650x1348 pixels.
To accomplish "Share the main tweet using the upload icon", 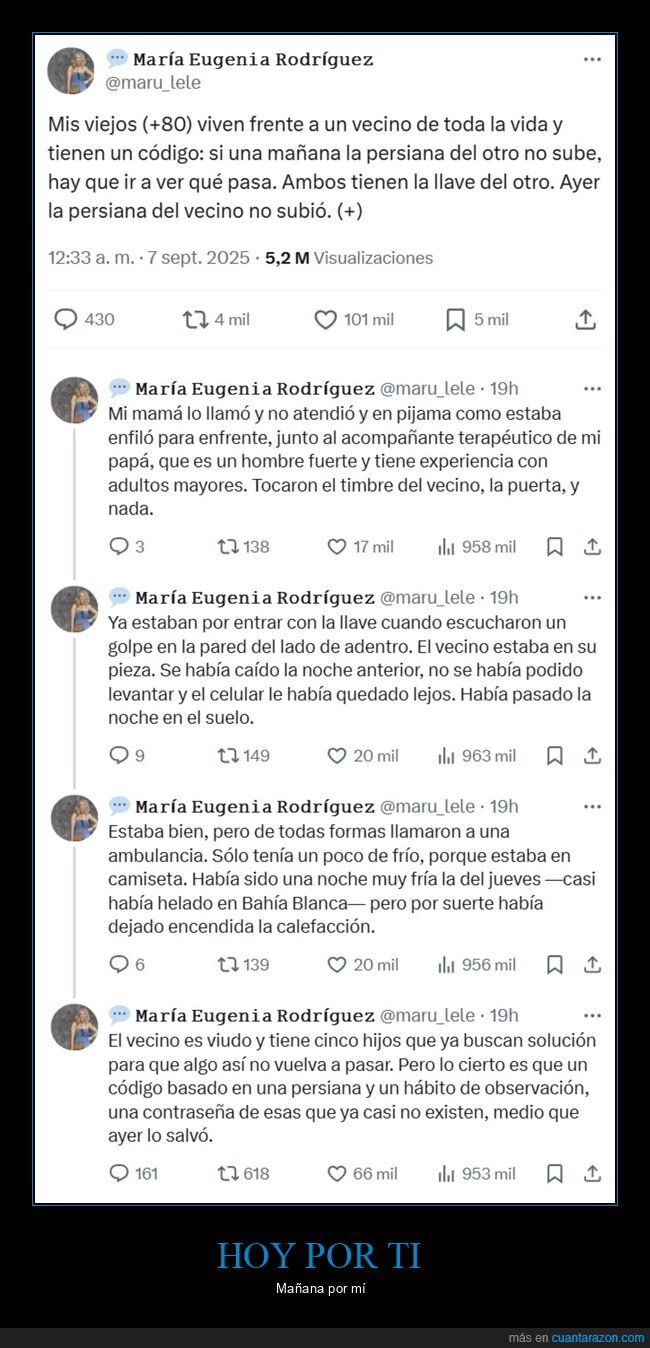I will pos(585,319).
